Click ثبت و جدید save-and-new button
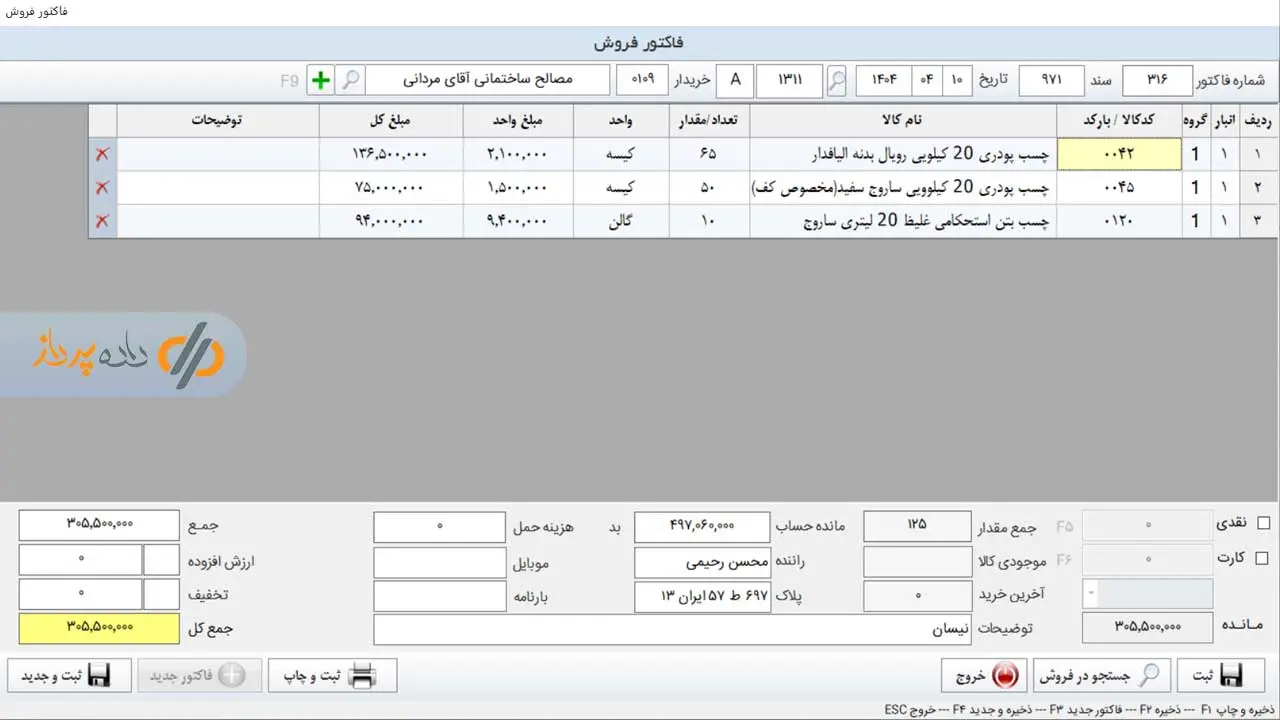Image resolution: width=1280 pixels, height=720 pixels. 70,676
